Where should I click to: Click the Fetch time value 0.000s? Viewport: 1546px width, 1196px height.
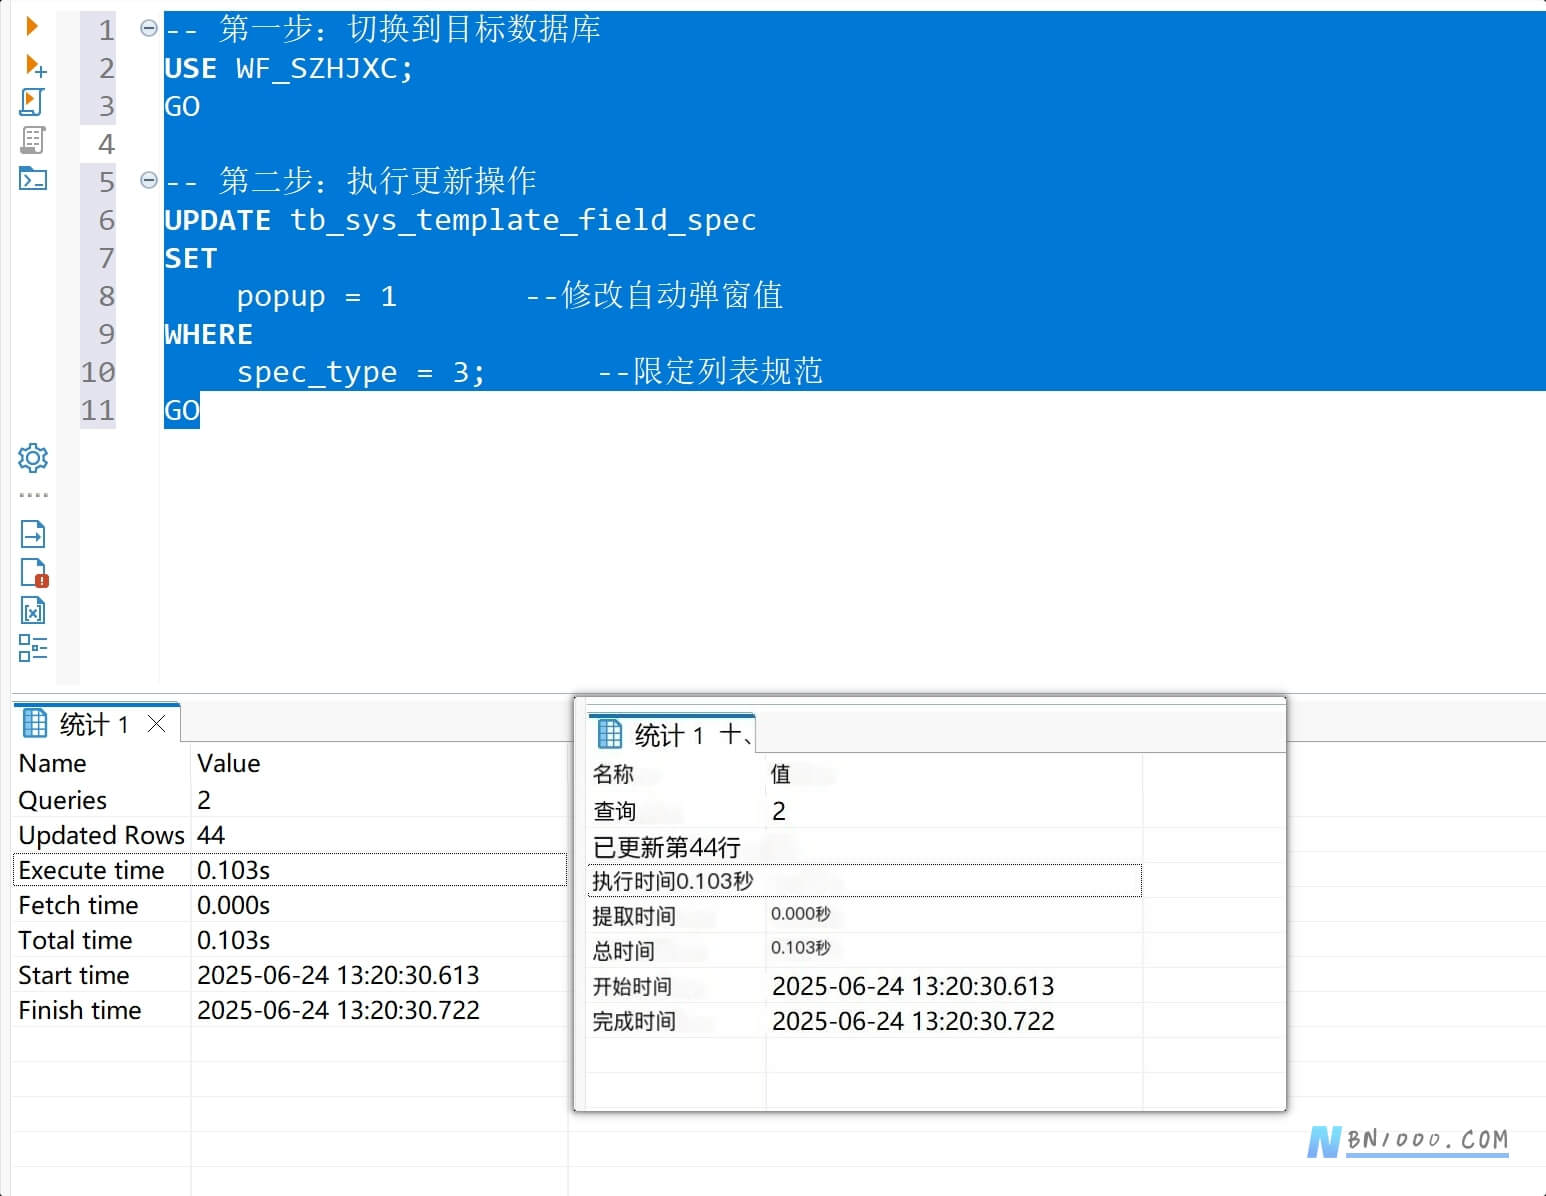[x=233, y=905]
